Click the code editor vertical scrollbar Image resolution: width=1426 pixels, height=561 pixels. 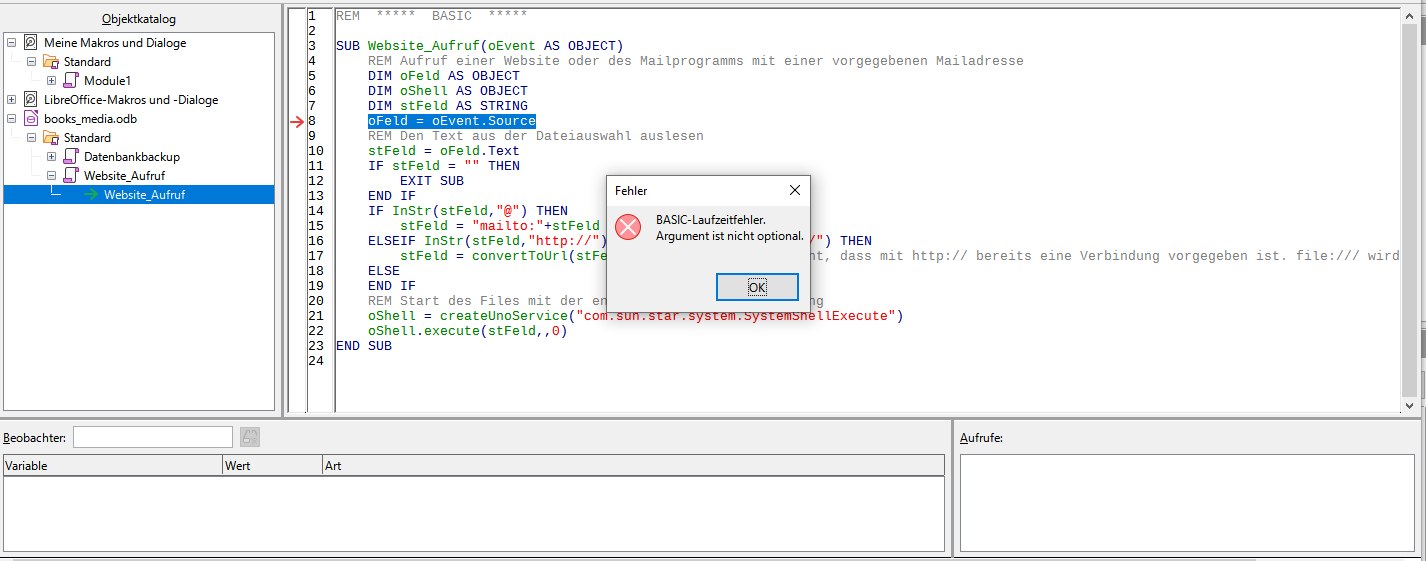(x=1410, y=210)
